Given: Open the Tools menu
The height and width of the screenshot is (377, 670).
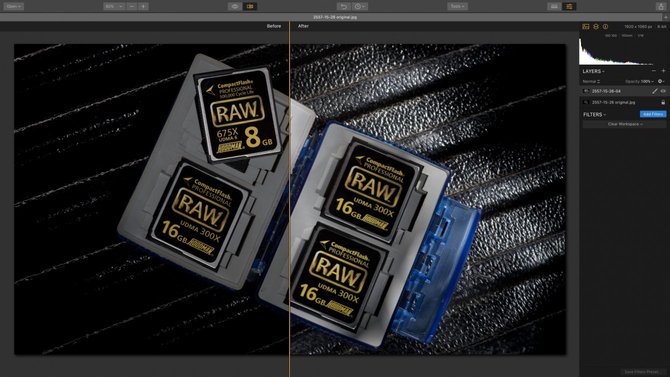Looking at the screenshot, I should coord(458,6).
